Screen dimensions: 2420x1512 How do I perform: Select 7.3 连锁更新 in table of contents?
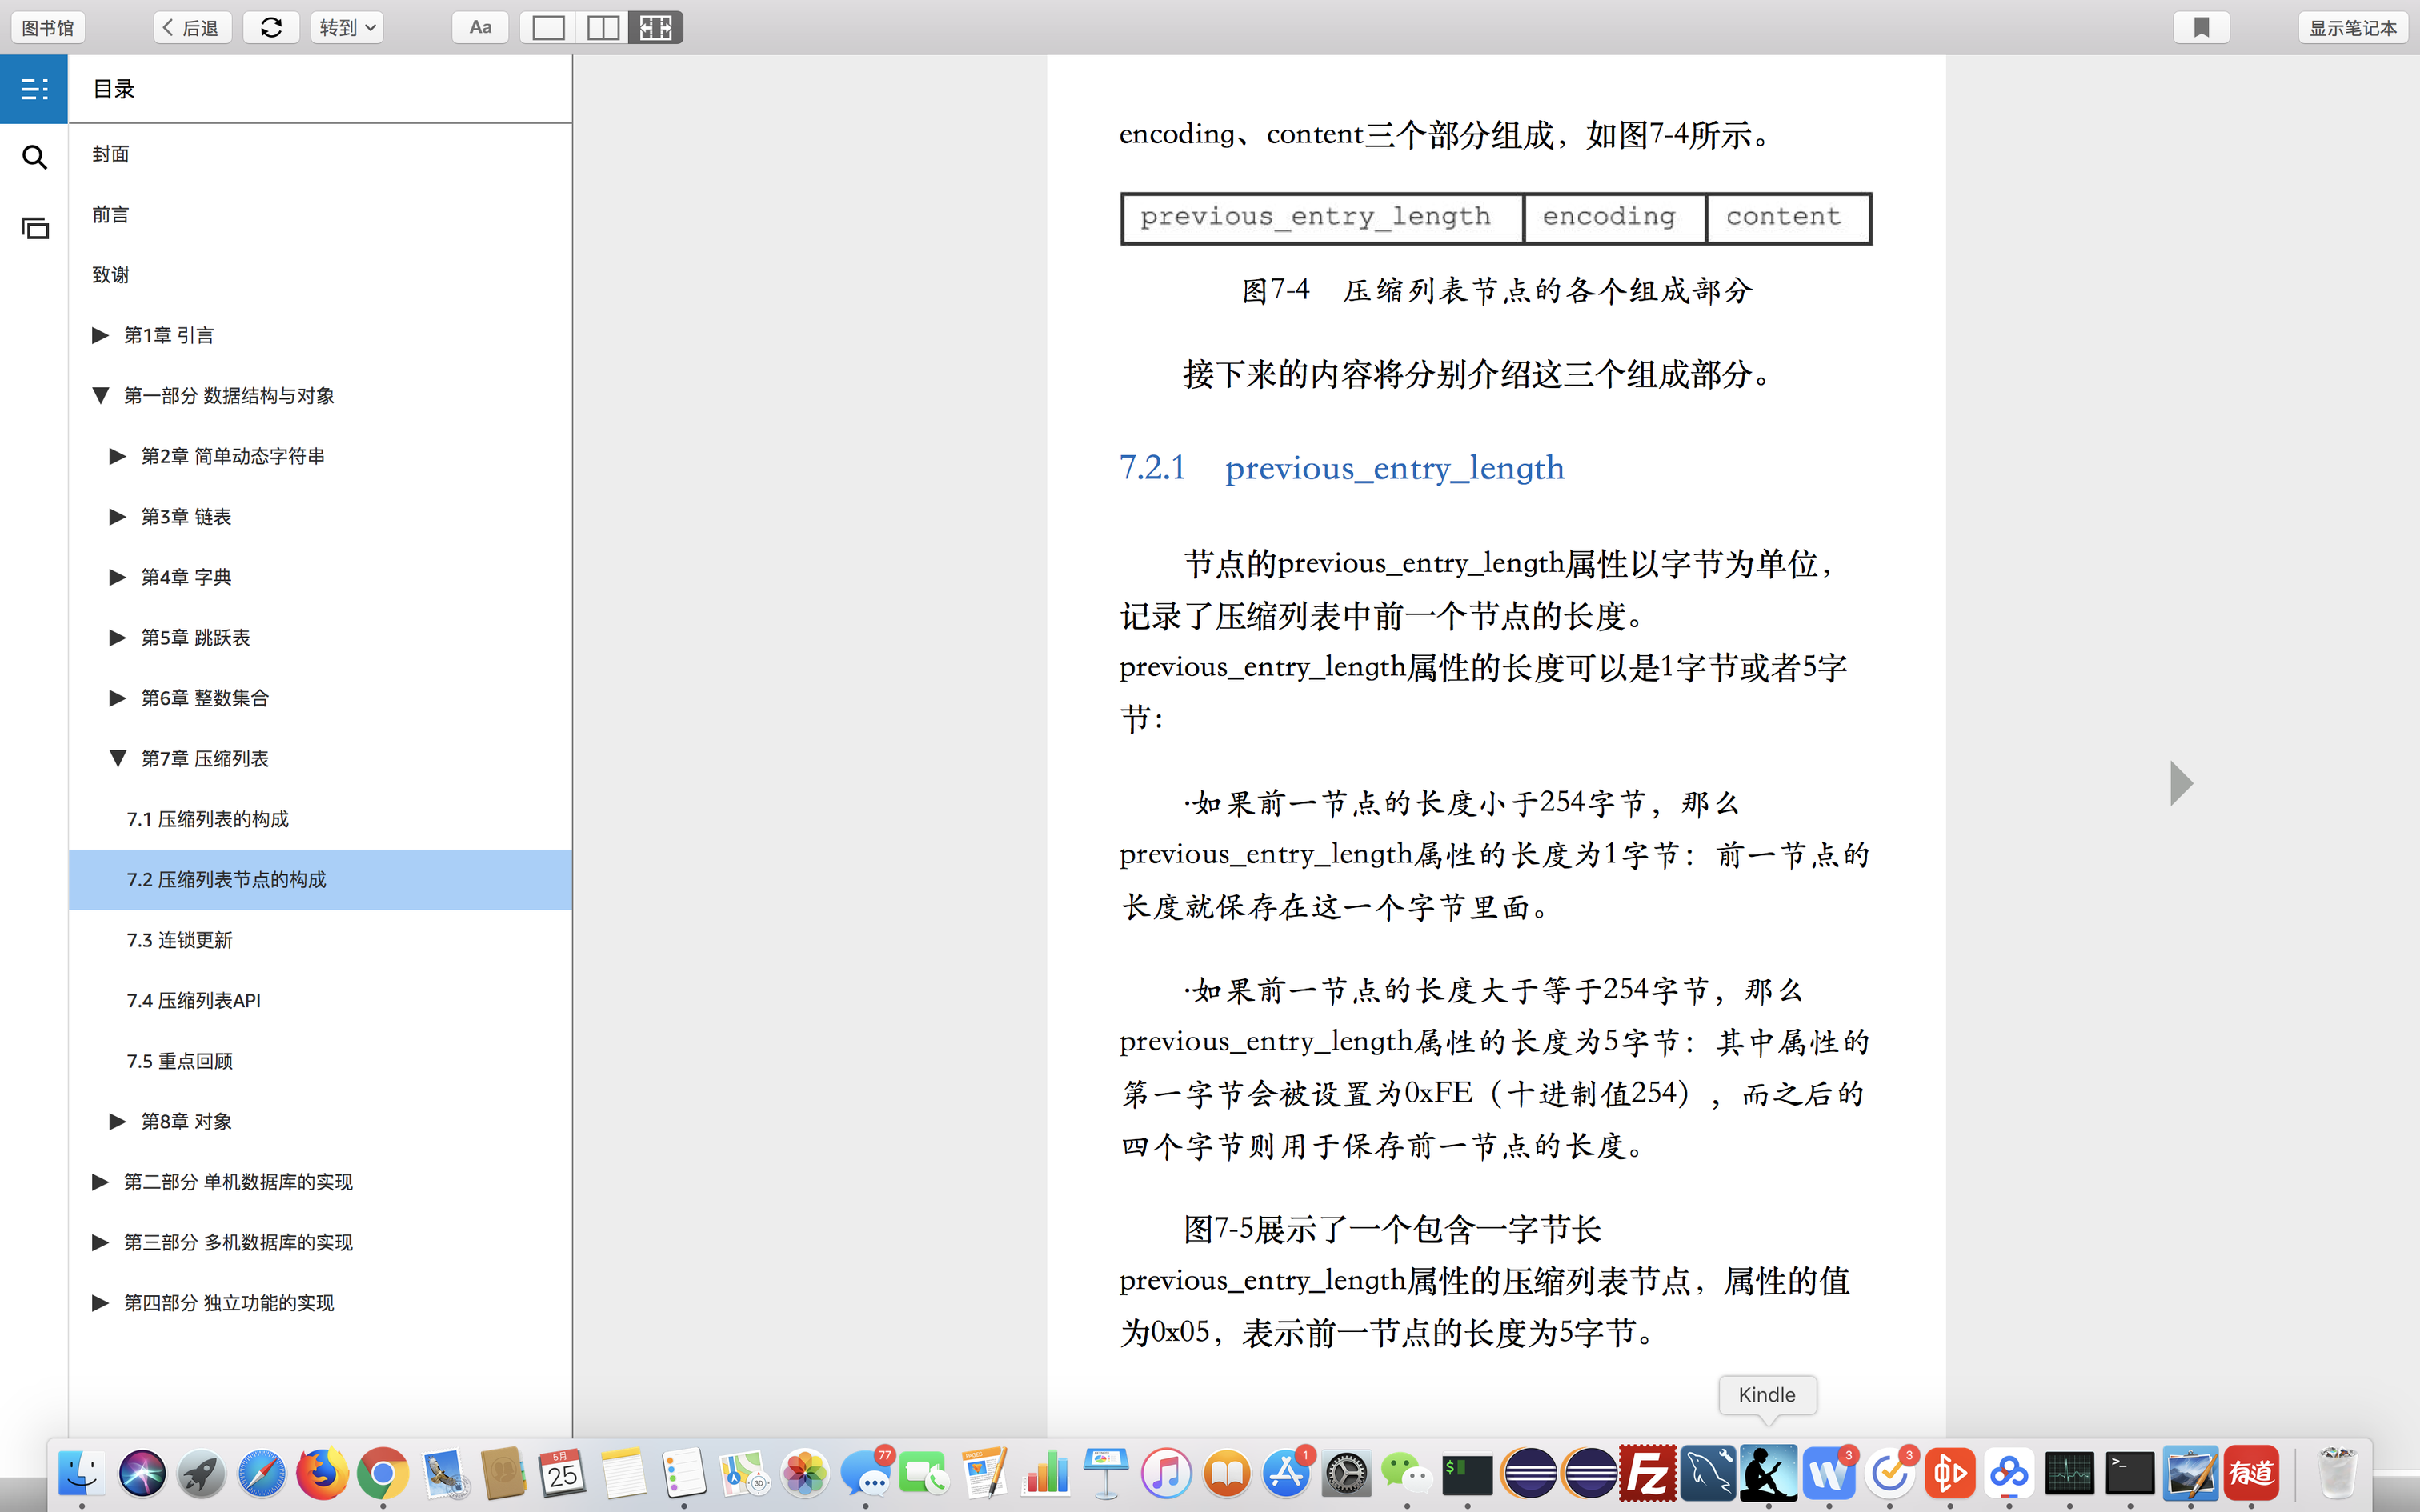(180, 940)
